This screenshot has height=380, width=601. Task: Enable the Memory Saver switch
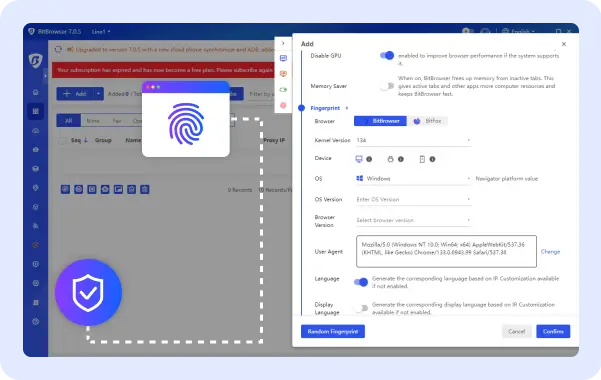(387, 86)
